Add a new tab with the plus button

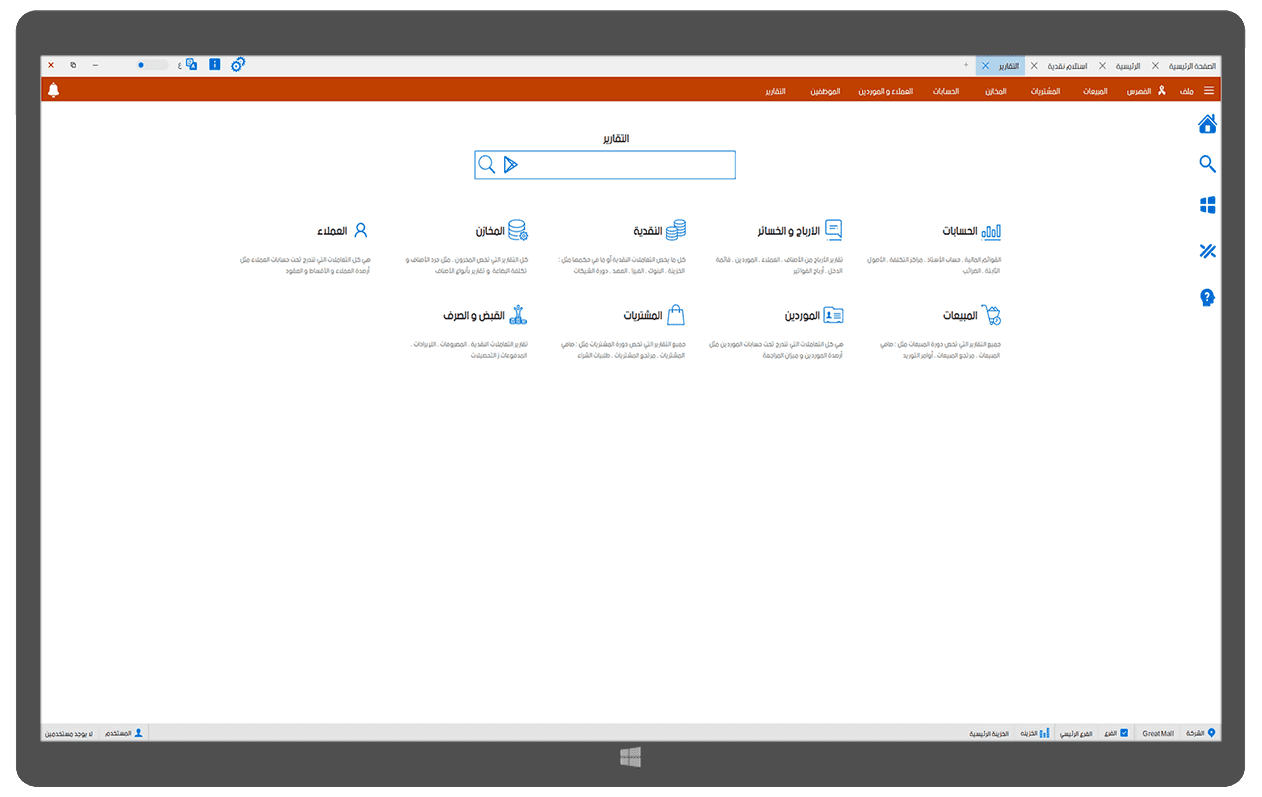pos(965,65)
